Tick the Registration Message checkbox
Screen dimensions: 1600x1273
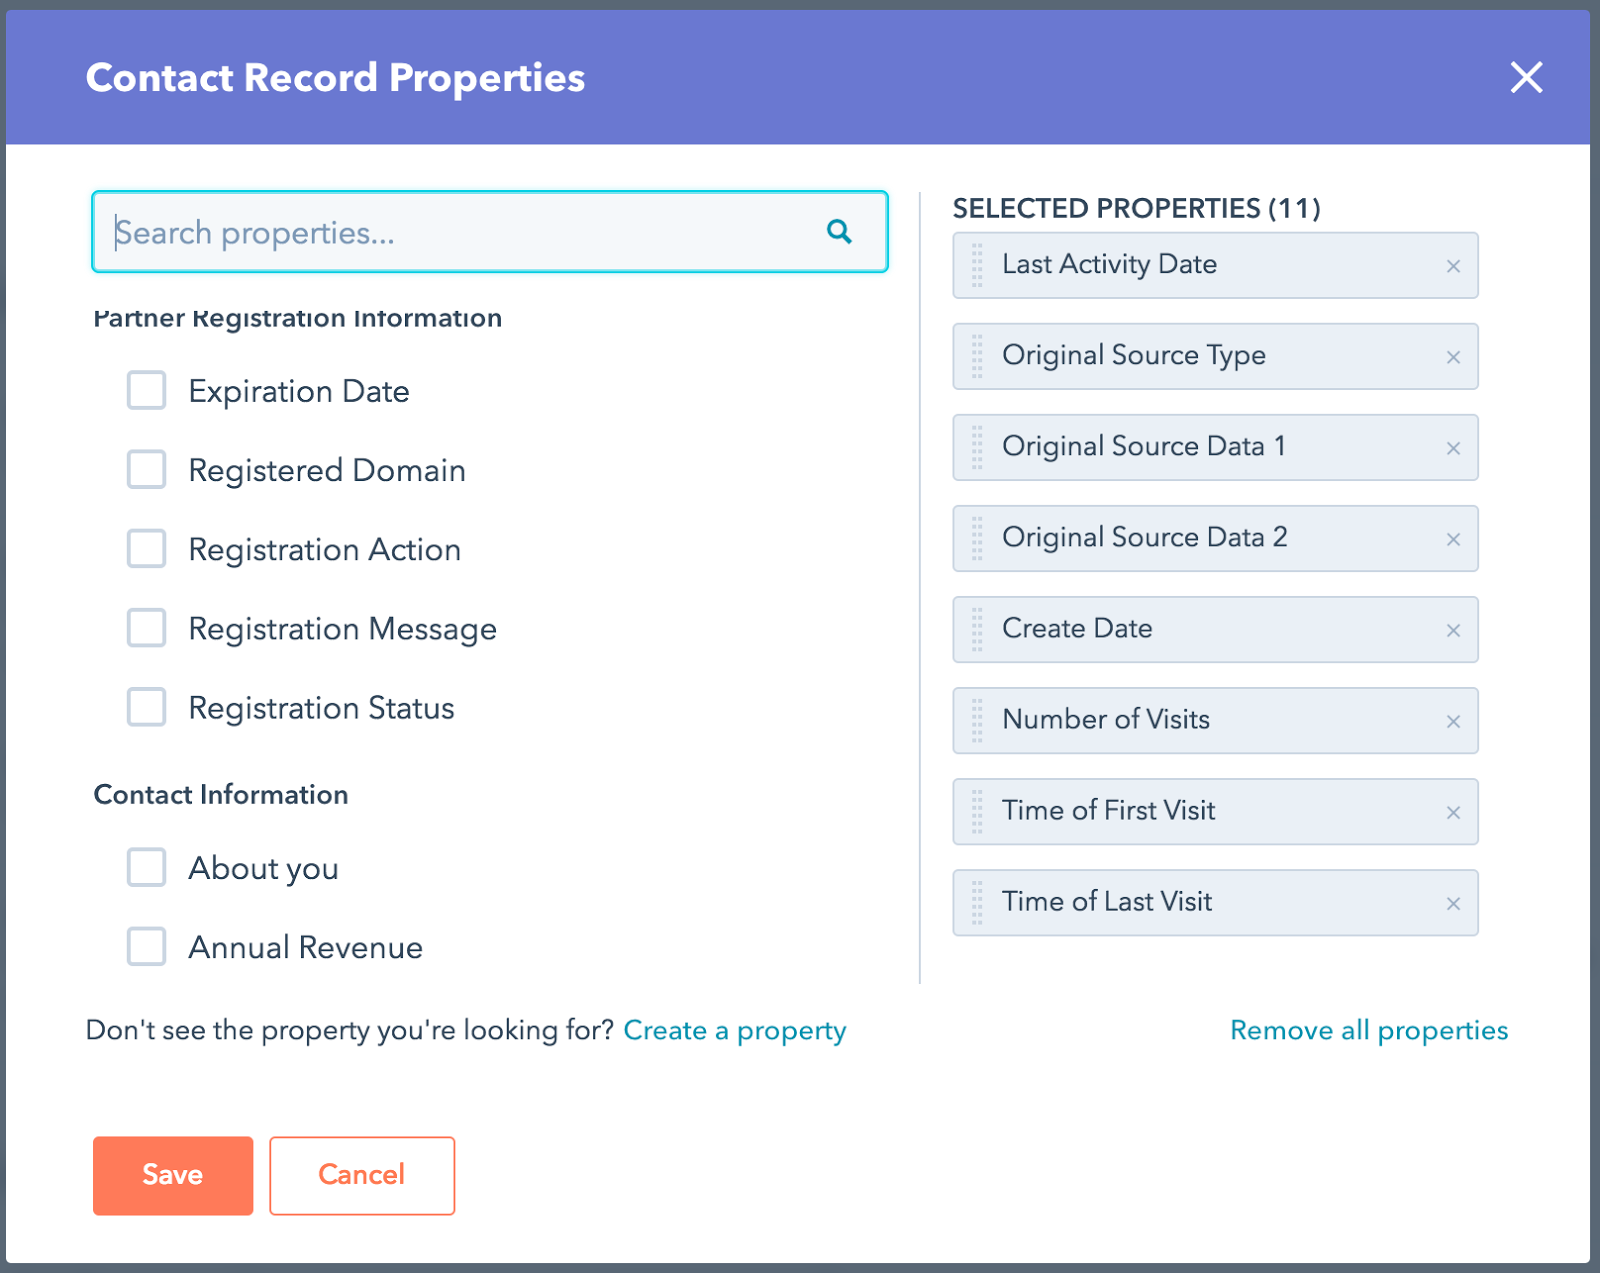[146, 628]
